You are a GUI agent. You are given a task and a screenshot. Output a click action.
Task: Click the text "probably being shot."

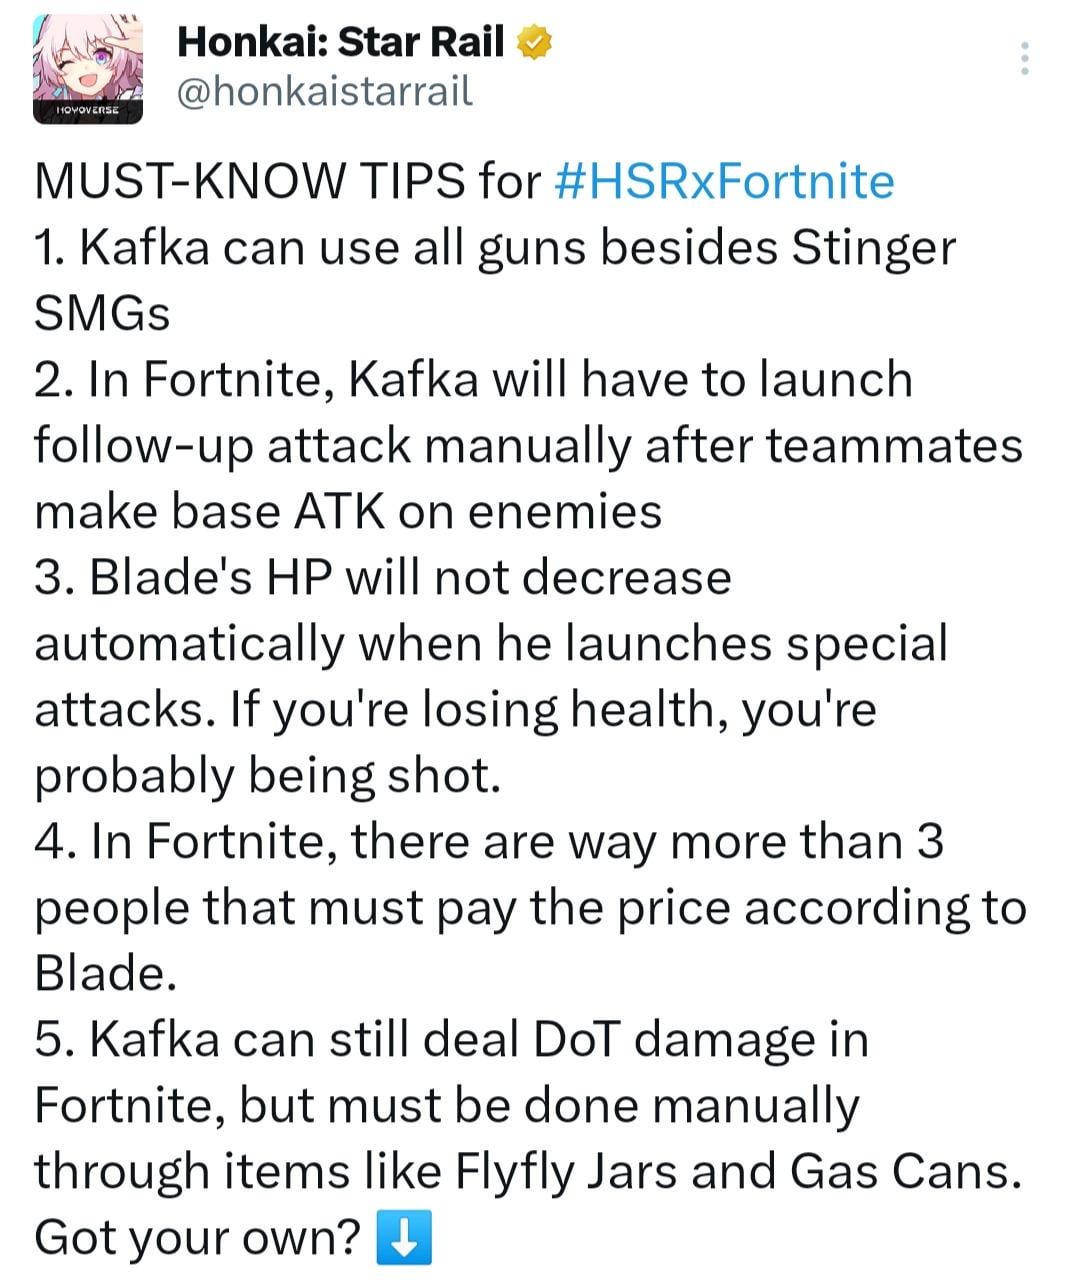267,775
